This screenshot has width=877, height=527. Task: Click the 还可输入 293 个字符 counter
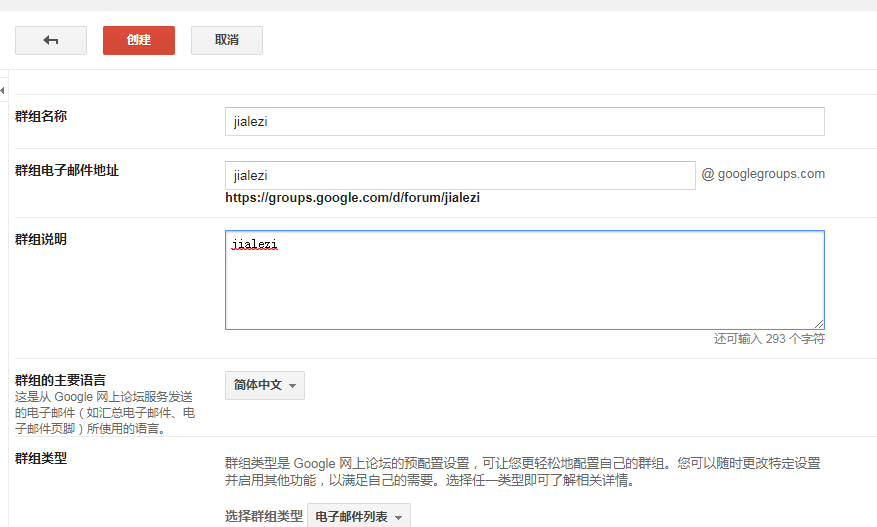coord(769,339)
